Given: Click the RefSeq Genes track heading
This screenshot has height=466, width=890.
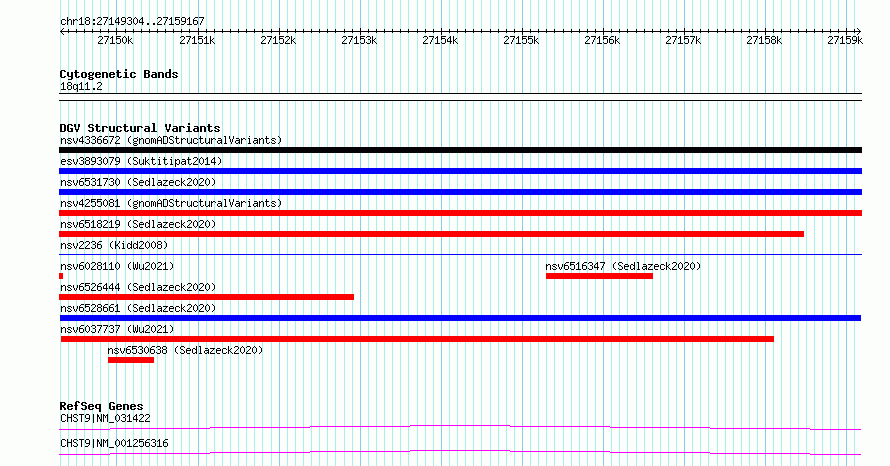Looking at the screenshot, I should pos(101,406).
